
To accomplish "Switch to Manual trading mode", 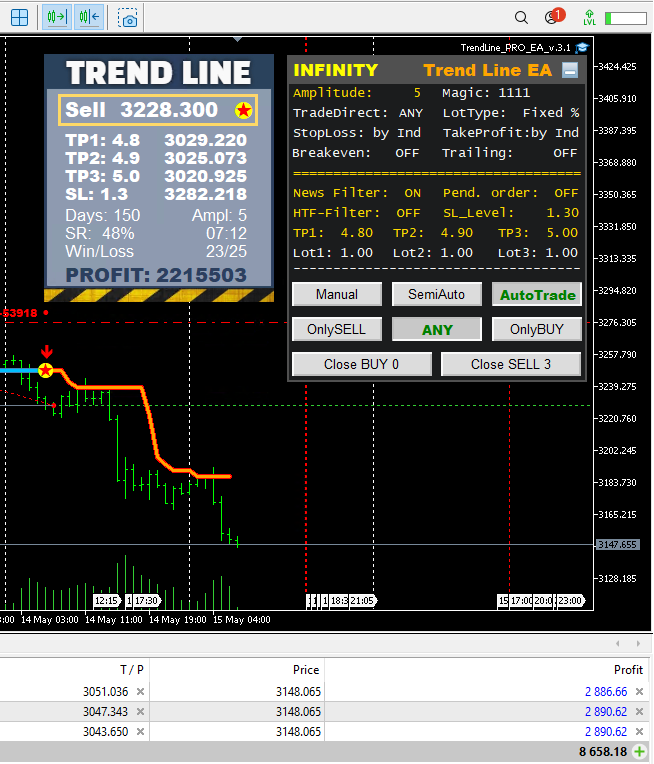I will point(336,294).
